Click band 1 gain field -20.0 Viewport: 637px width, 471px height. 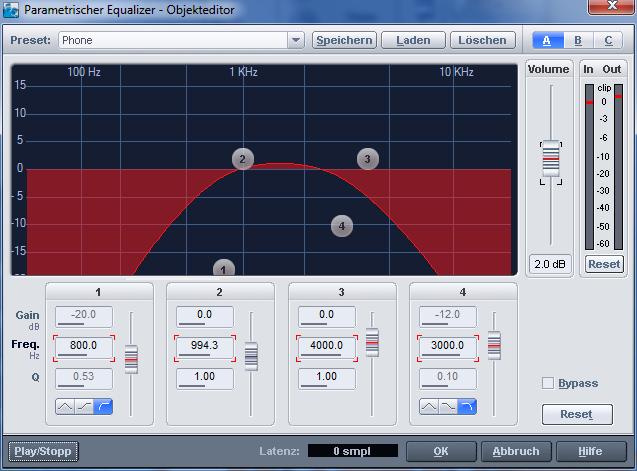[x=84, y=317]
